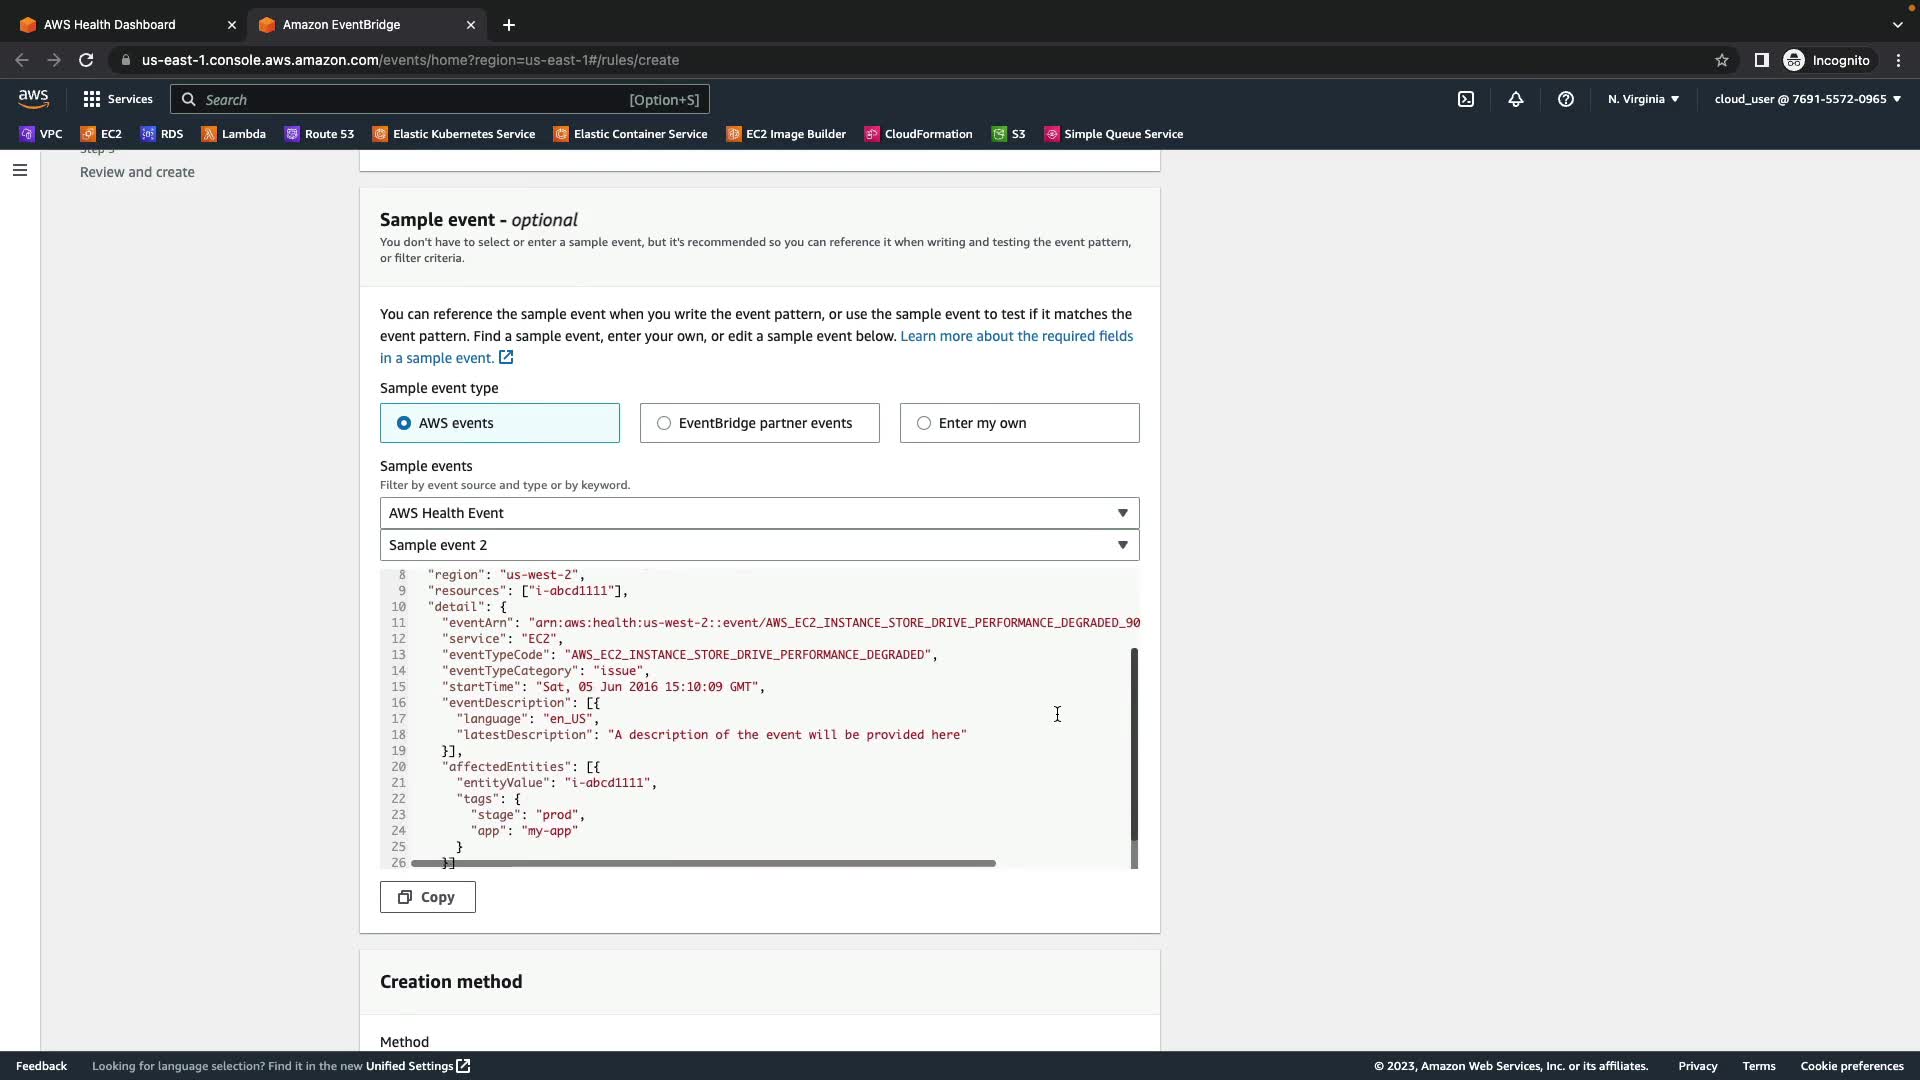Select EventBridge partner events option
1920x1080 pixels.
pyautogui.click(x=664, y=423)
